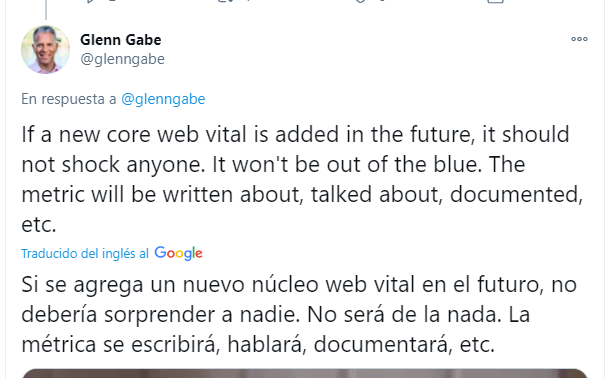Screen dimensions: 616x378
Task: Click the @glenngabe handle under the name
Action: click(122, 59)
